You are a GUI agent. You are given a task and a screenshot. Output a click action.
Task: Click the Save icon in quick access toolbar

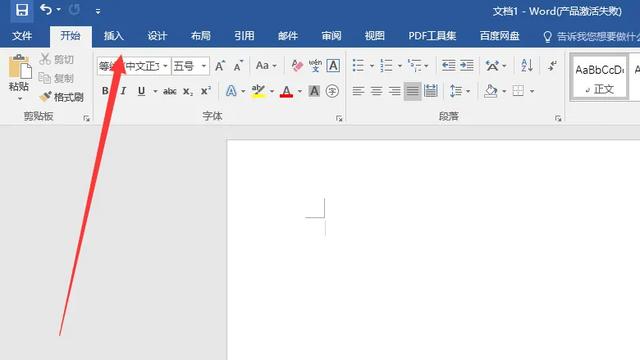(x=22, y=10)
